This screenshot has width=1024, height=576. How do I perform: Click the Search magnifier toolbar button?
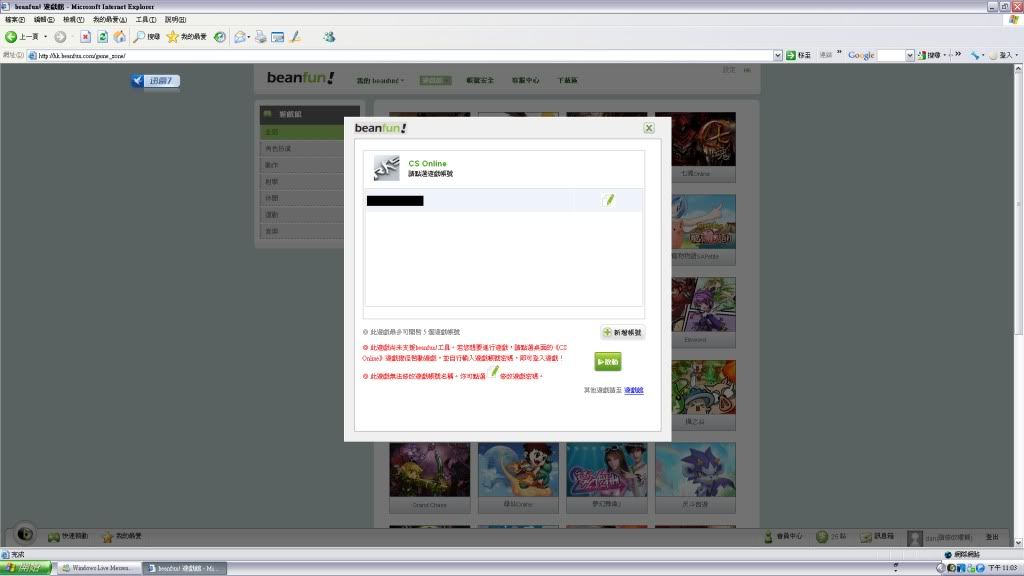(x=146, y=37)
